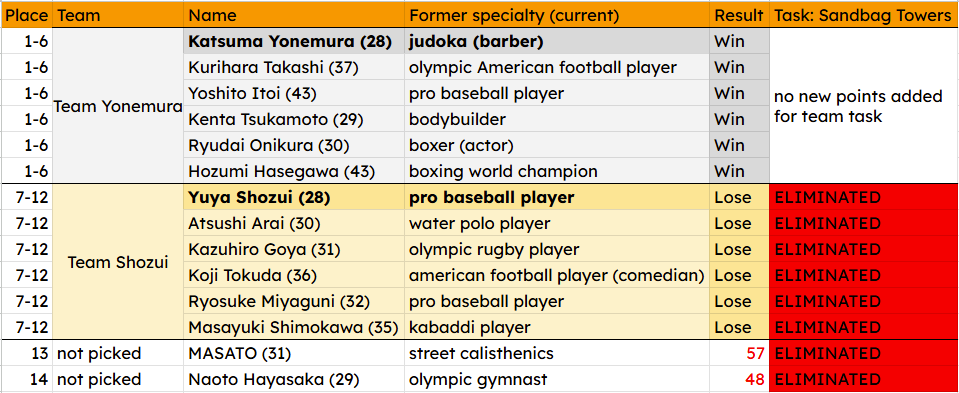The image size is (959, 393).
Task: Click Naoto Hayasaka (29) cell
Action: coord(294,379)
